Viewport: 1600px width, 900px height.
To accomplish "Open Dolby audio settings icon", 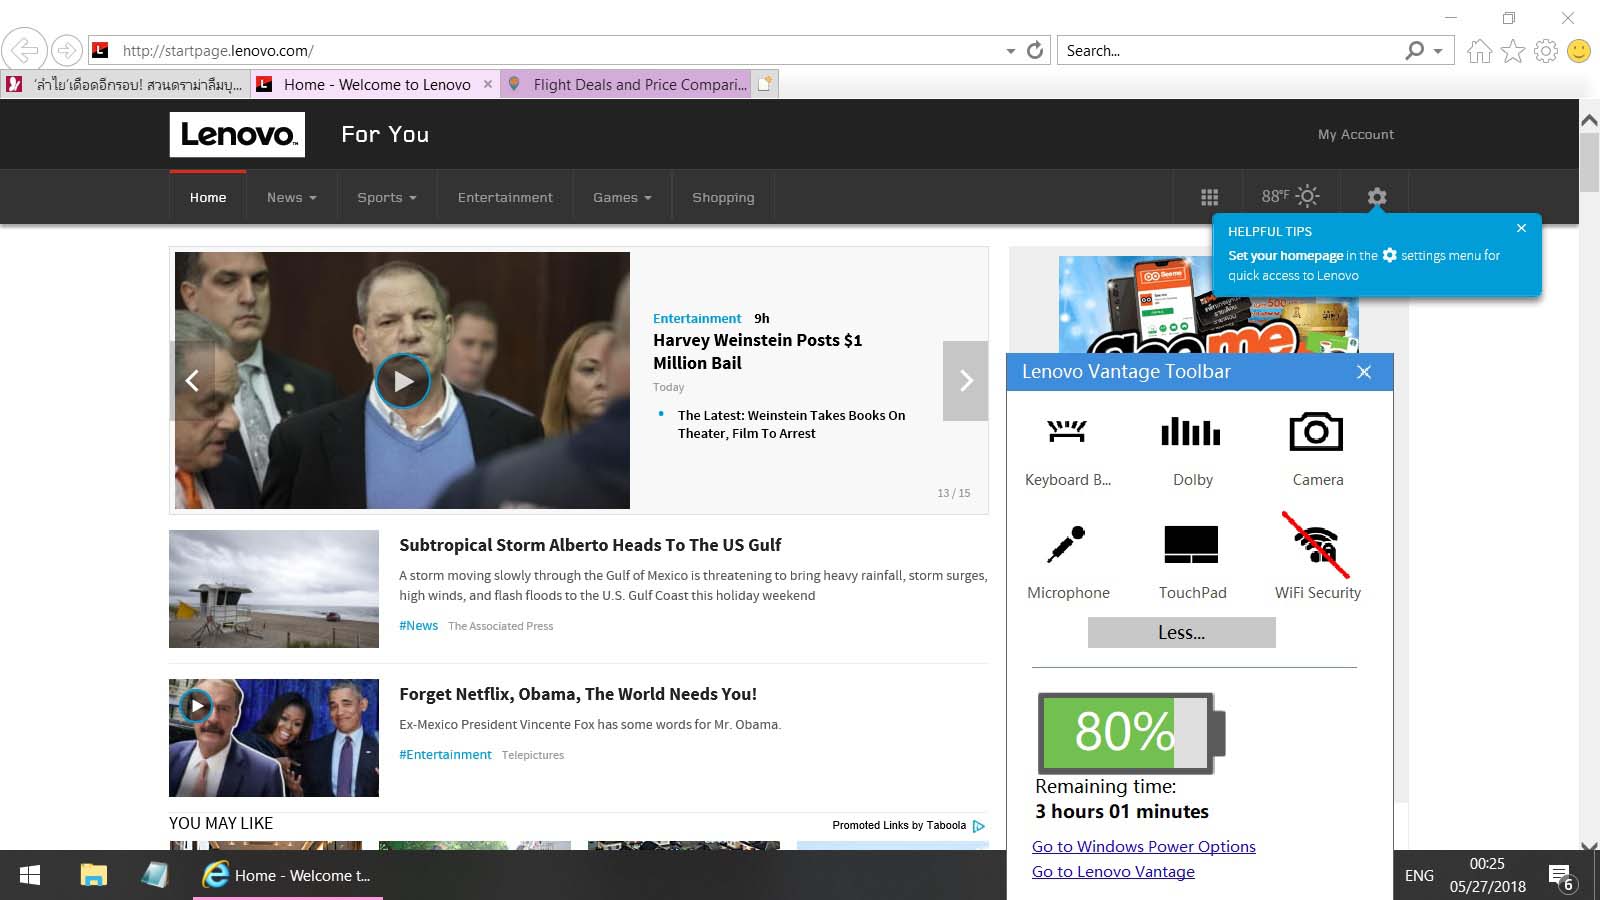I will [1191, 431].
